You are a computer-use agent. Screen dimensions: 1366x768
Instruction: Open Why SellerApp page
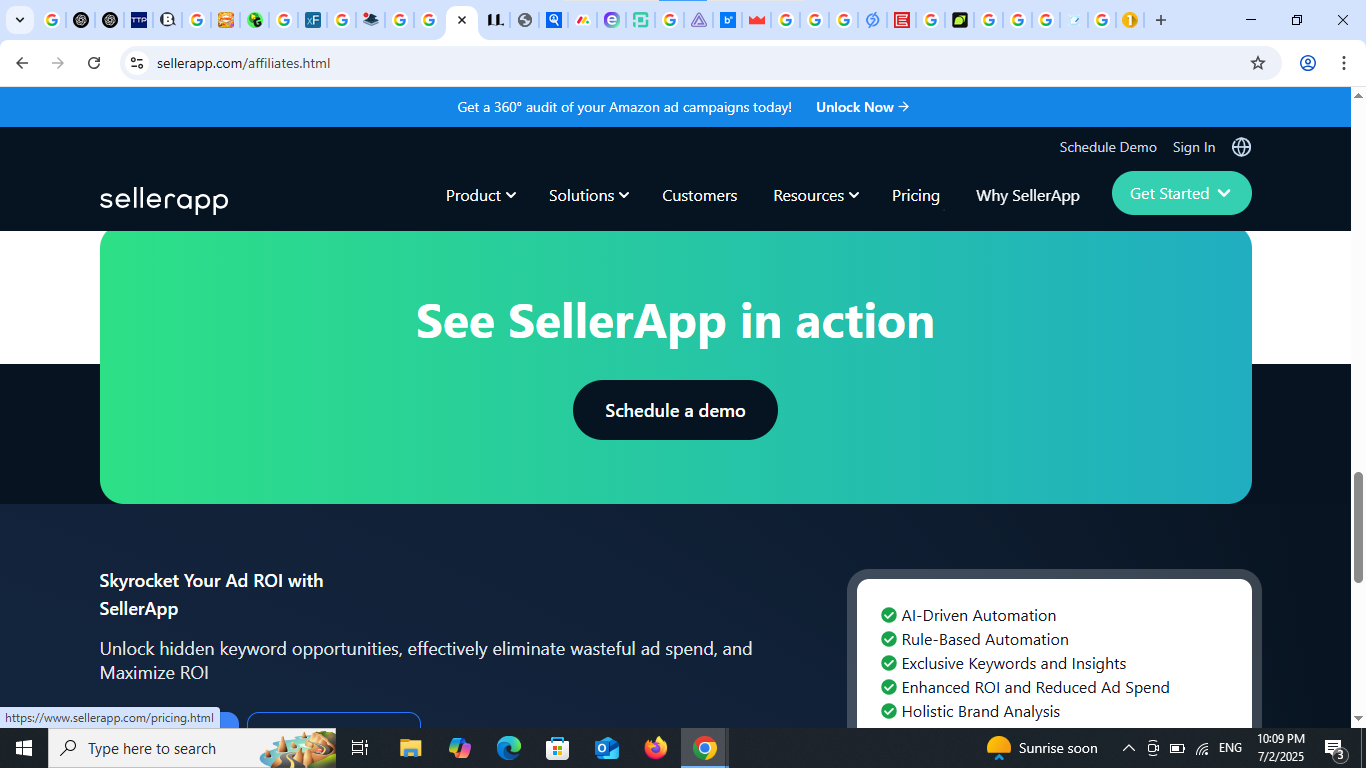point(1028,195)
